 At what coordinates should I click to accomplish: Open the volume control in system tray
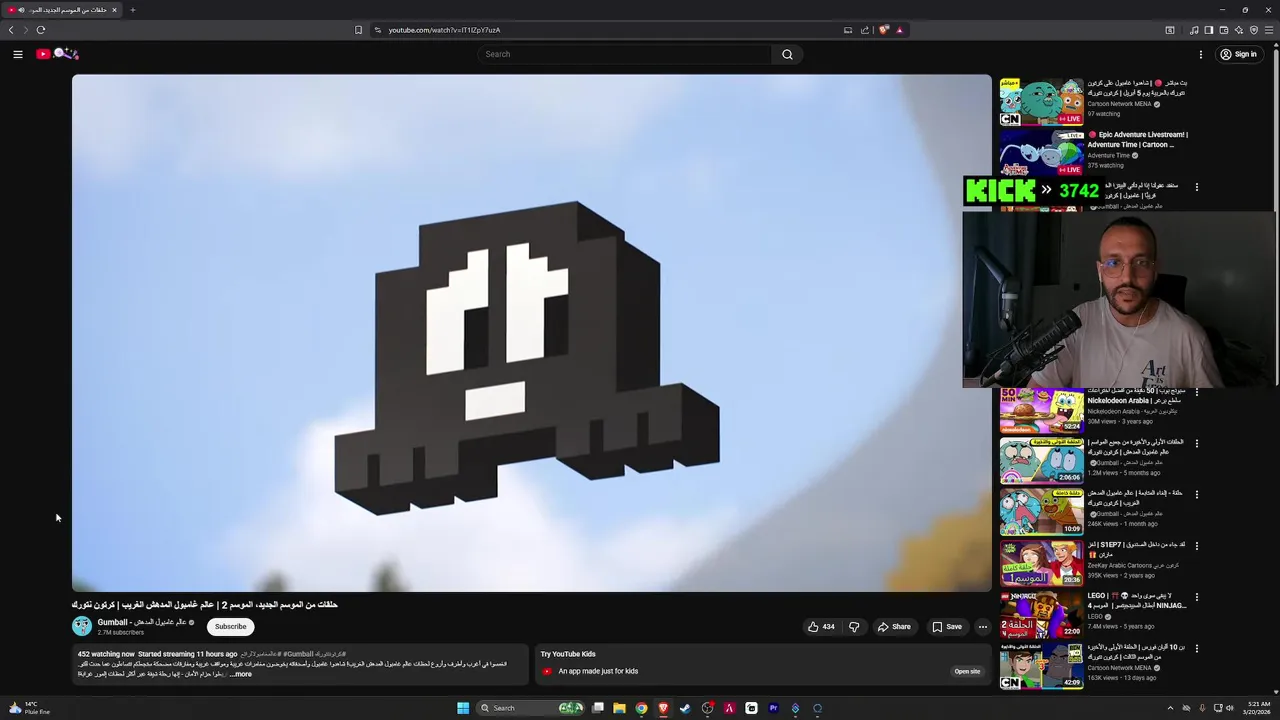pos(1229,708)
